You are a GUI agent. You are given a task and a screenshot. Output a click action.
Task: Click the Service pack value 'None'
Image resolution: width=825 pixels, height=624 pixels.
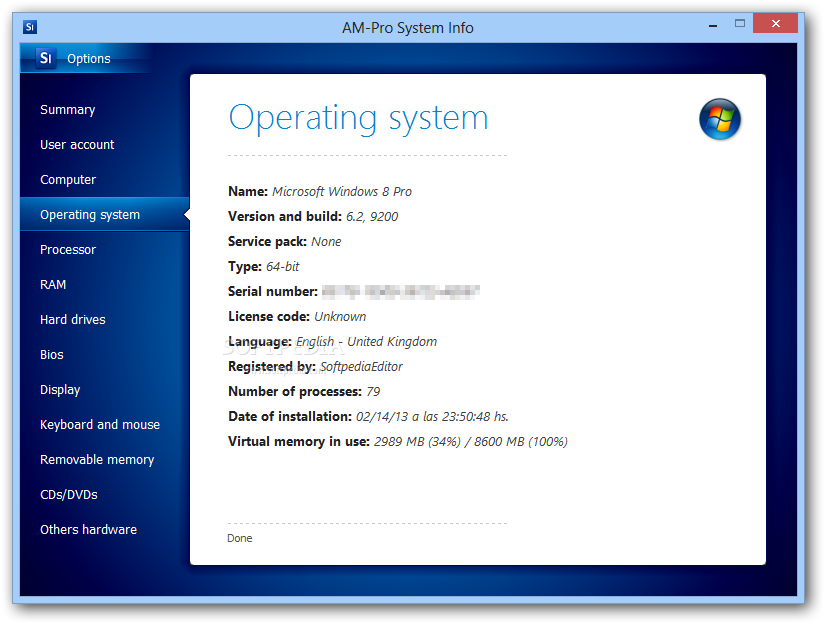(x=326, y=241)
